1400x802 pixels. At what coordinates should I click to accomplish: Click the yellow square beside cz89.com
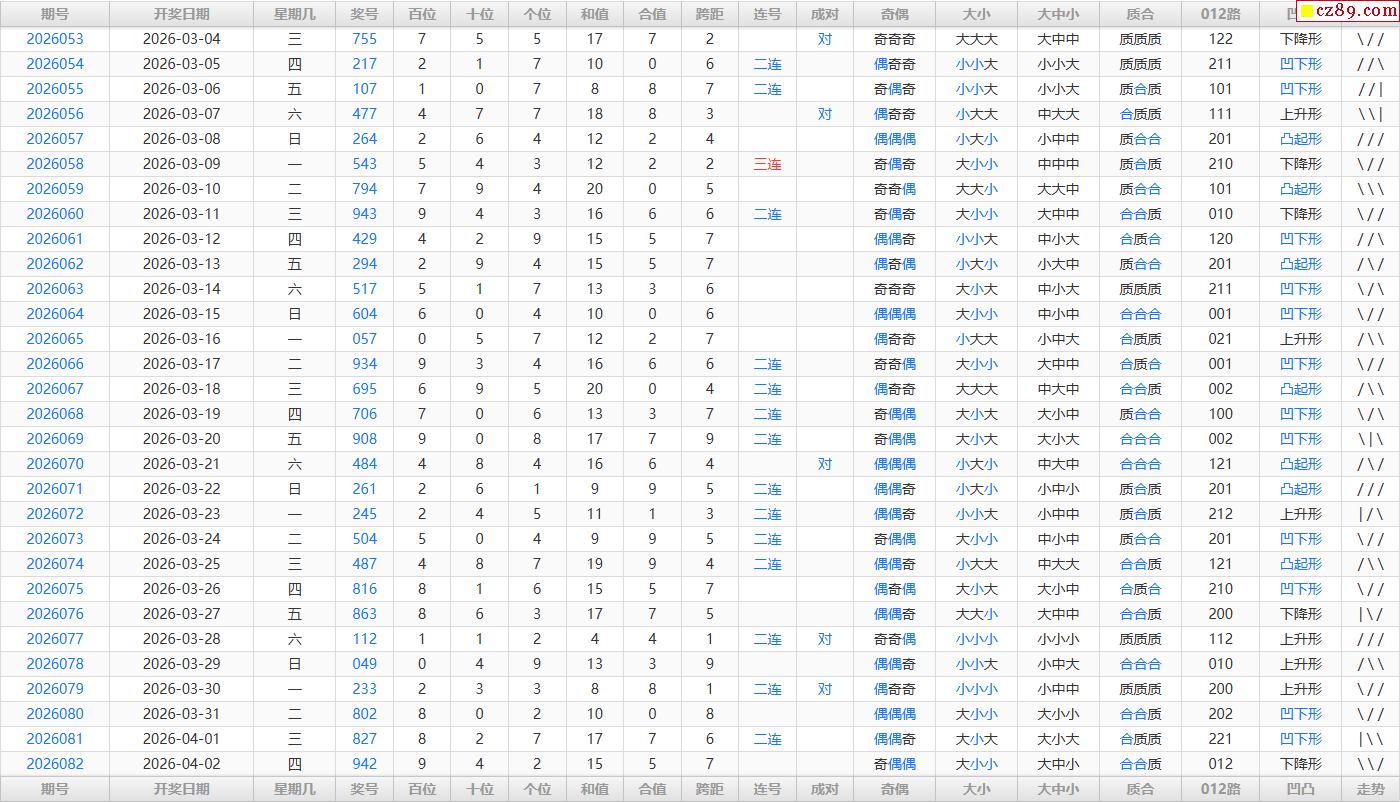1306,12
